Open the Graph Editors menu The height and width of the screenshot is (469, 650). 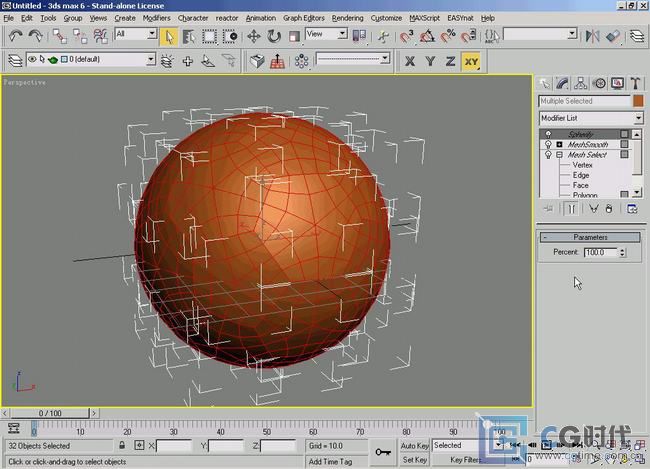[303, 18]
